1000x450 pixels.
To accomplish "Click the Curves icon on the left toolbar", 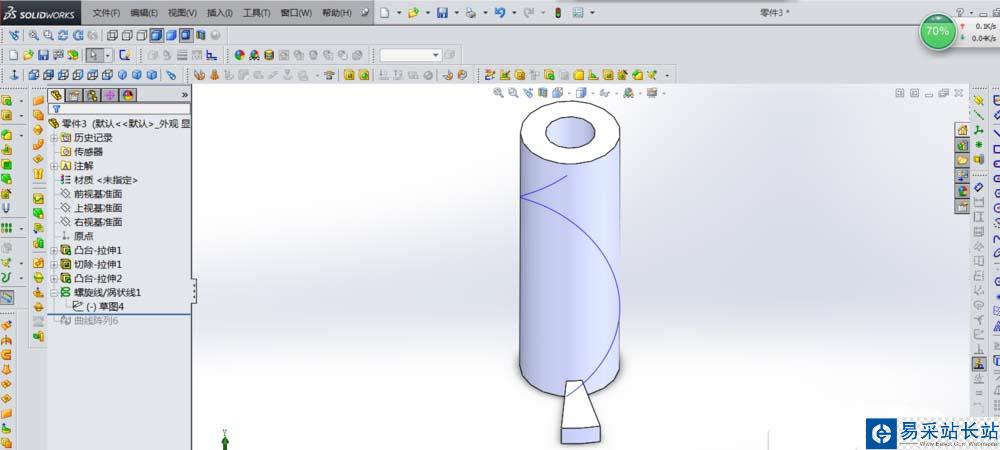I will click(x=7, y=277).
